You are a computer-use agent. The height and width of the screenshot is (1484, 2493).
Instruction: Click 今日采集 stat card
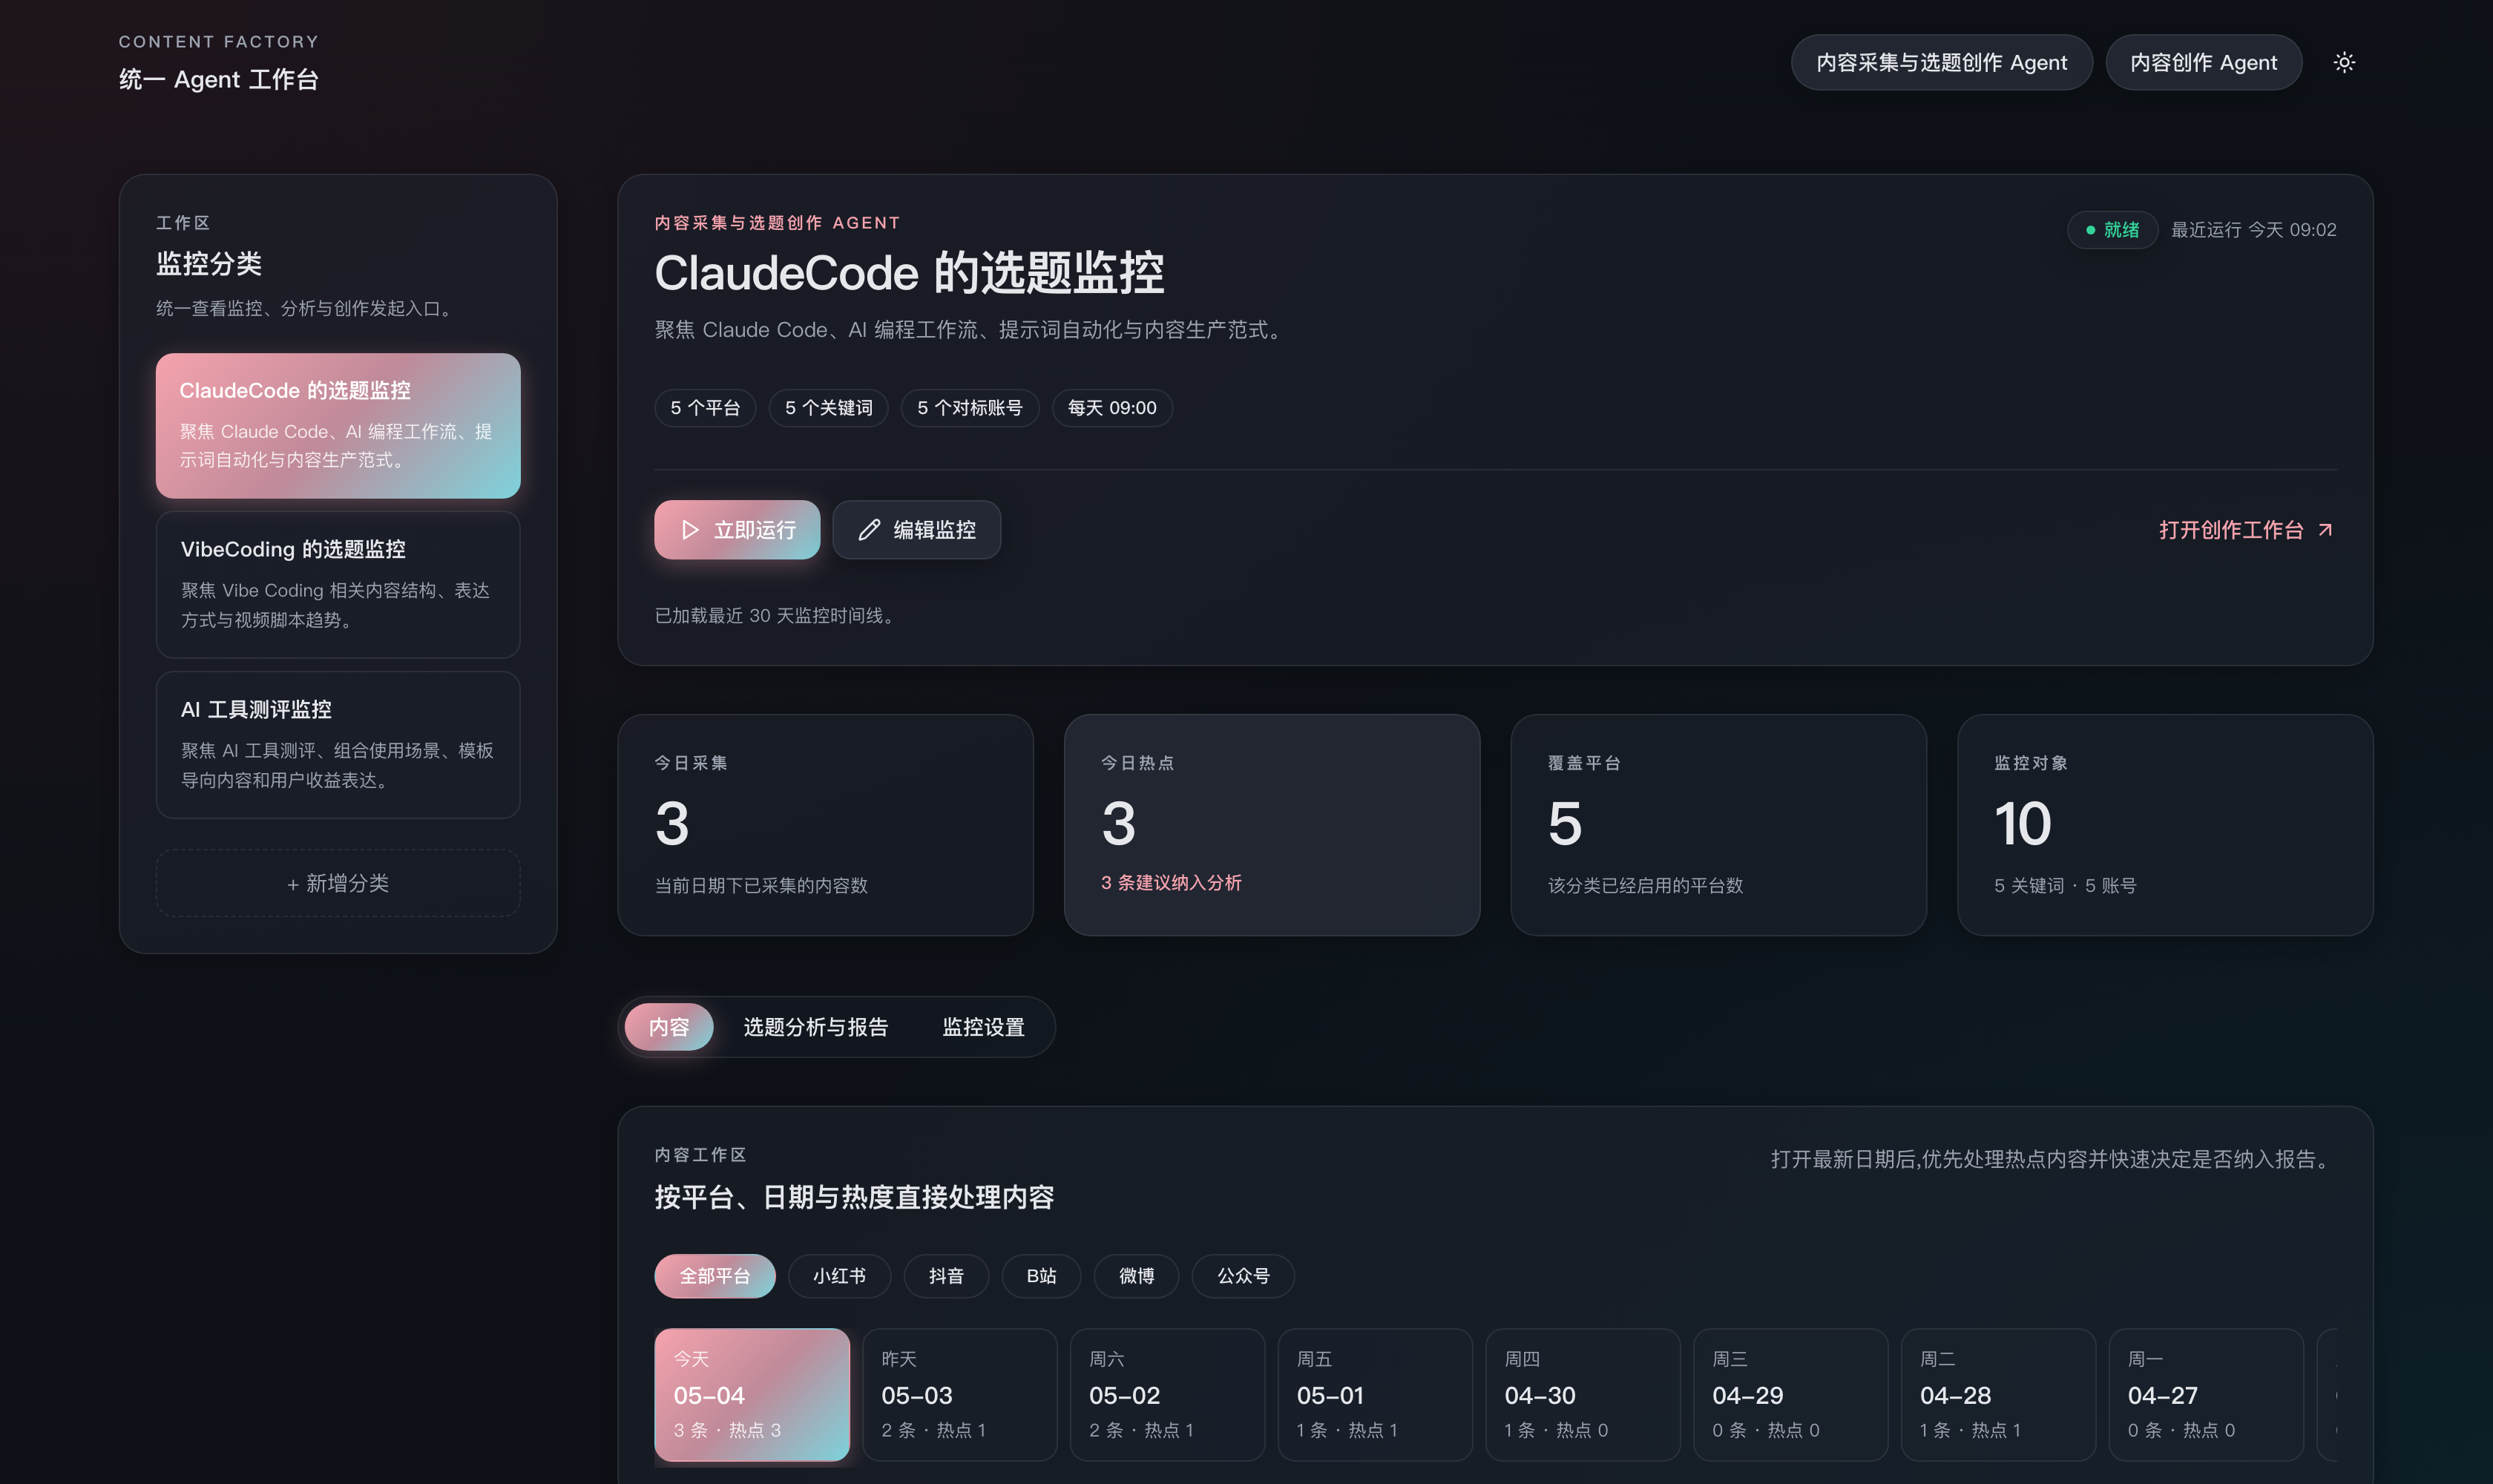click(825, 825)
